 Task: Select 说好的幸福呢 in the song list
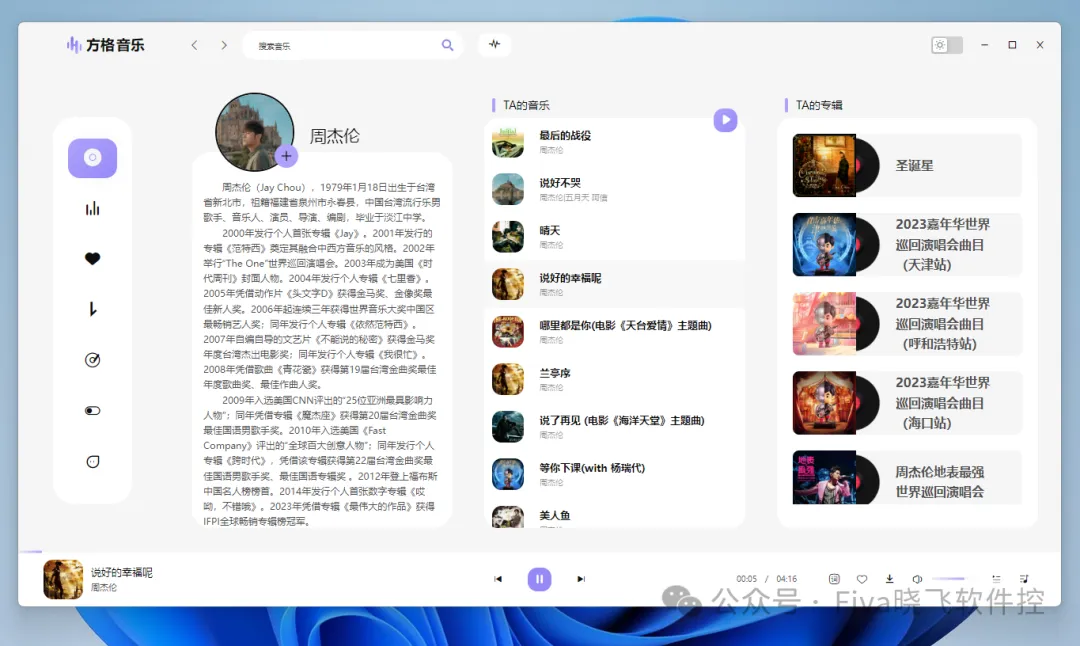pyautogui.click(x=614, y=284)
